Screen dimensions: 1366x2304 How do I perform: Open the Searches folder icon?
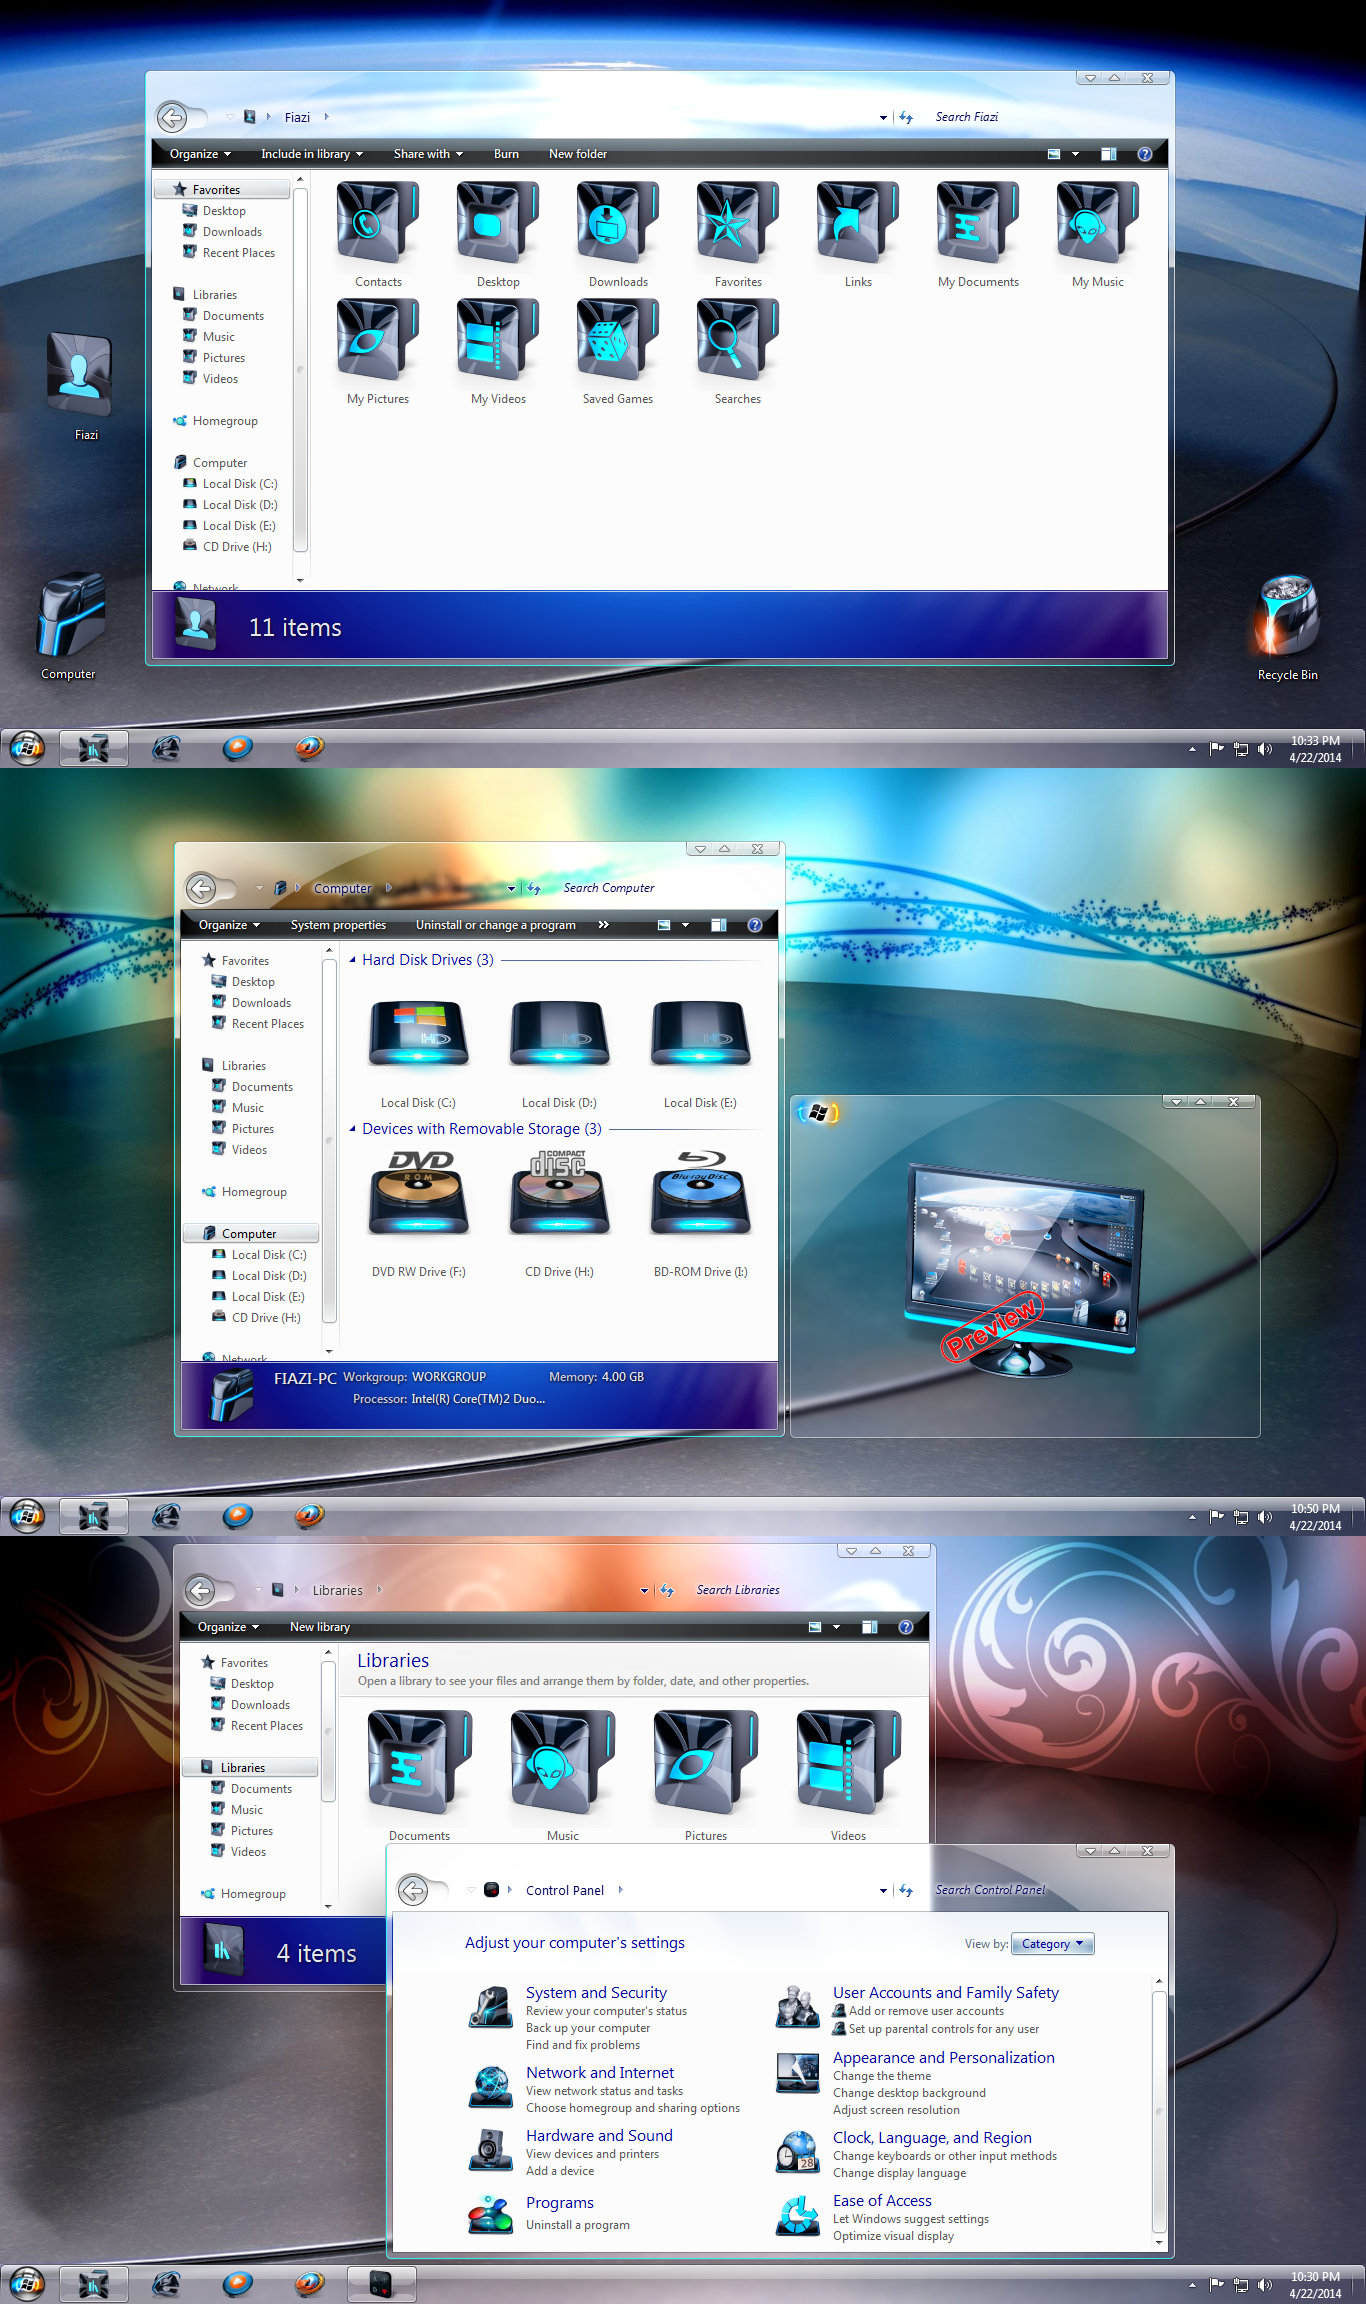(738, 340)
